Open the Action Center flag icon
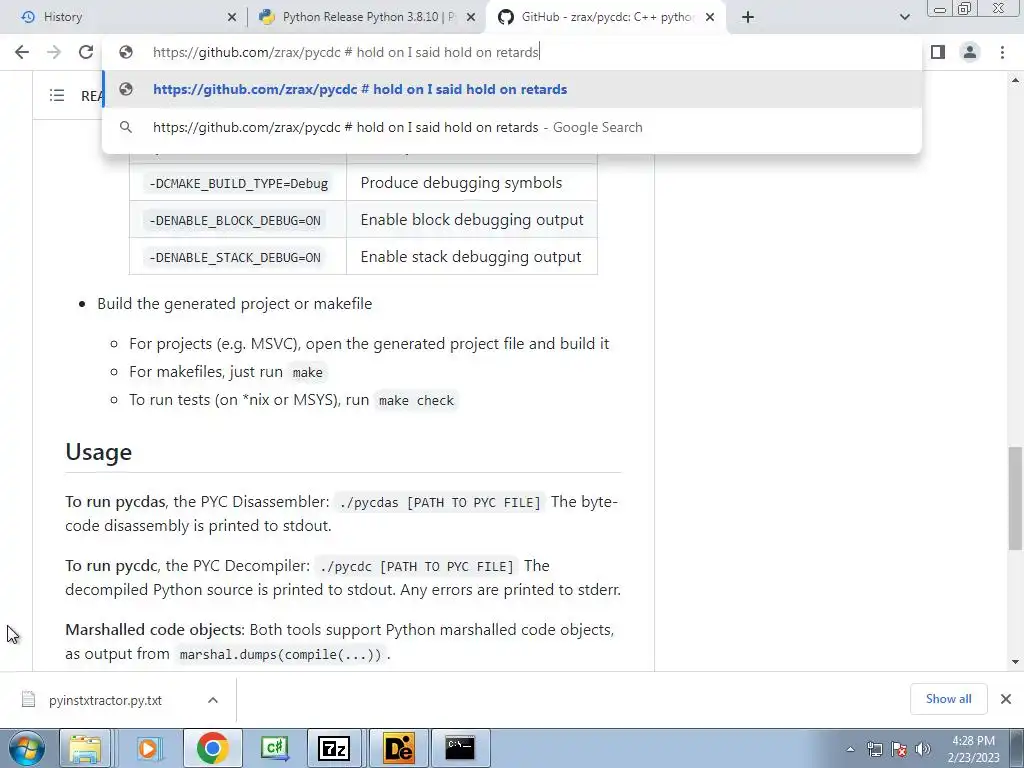Viewport: 1024px width, 768px height. [899, 749]
